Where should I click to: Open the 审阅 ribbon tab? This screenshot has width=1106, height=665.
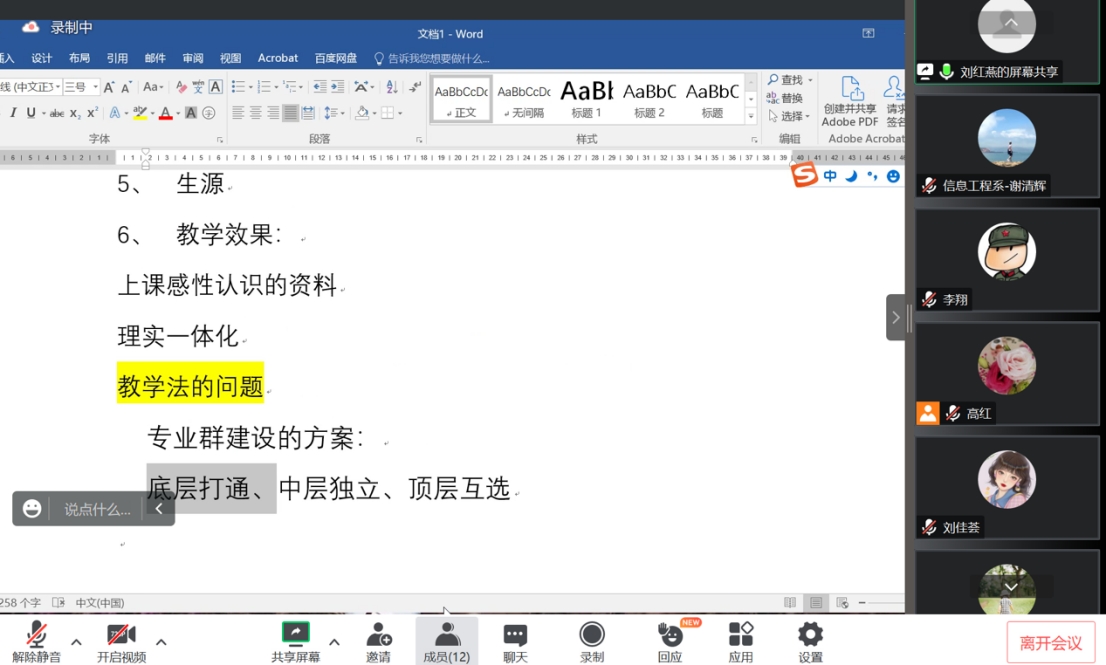coord(193,58)
